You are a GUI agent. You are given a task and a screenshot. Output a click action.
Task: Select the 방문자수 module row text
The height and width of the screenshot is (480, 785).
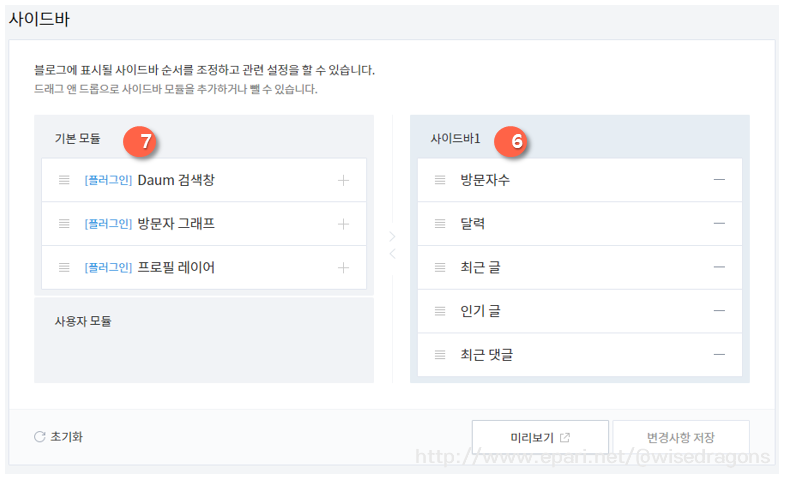[x=485, y=180]
